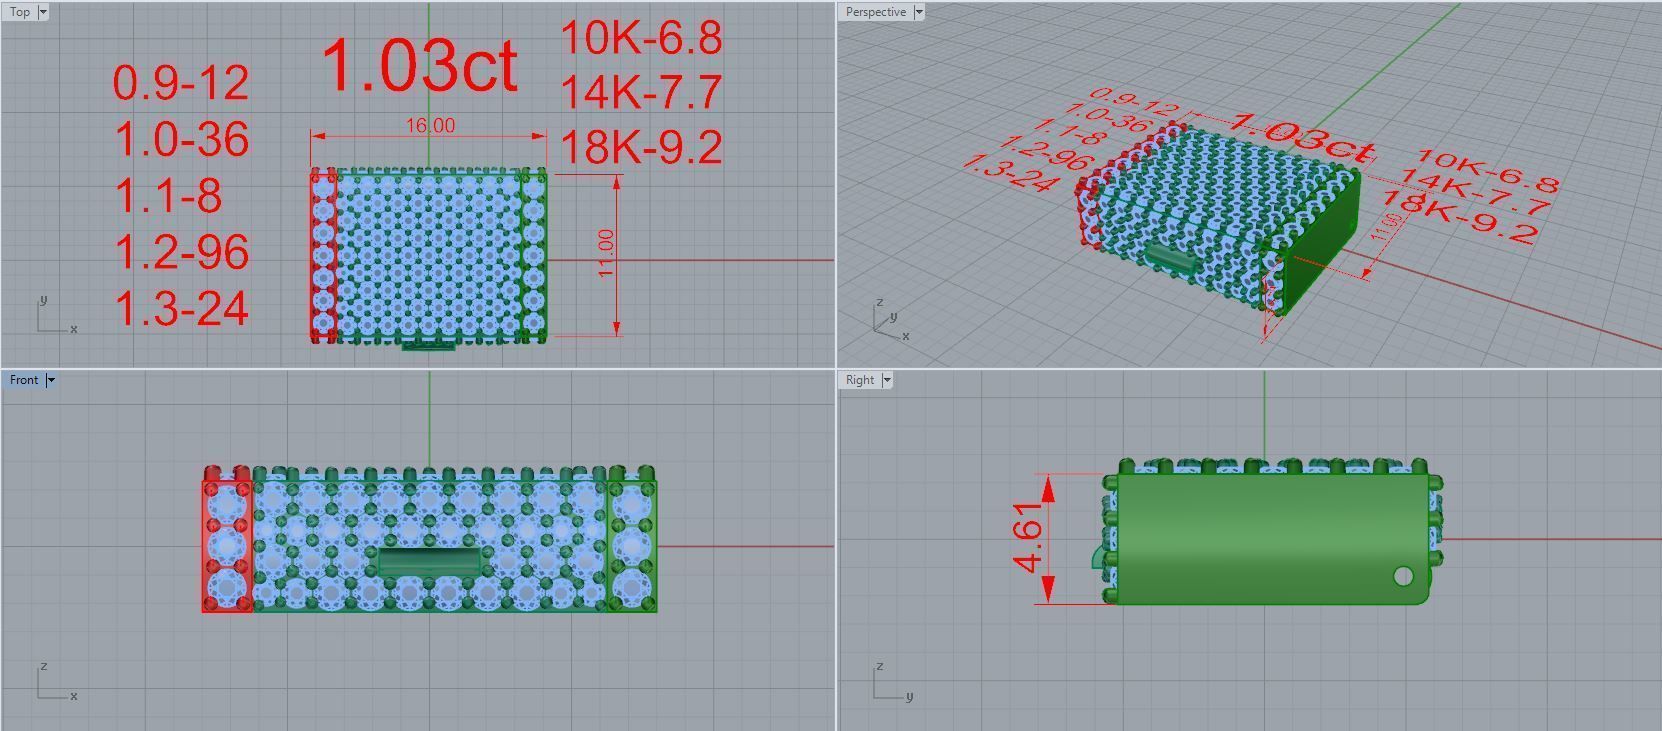Select the 1.2-96 stone count text
The width and height of the screenshot is (1662, 731).
click(x=181, y=252)
